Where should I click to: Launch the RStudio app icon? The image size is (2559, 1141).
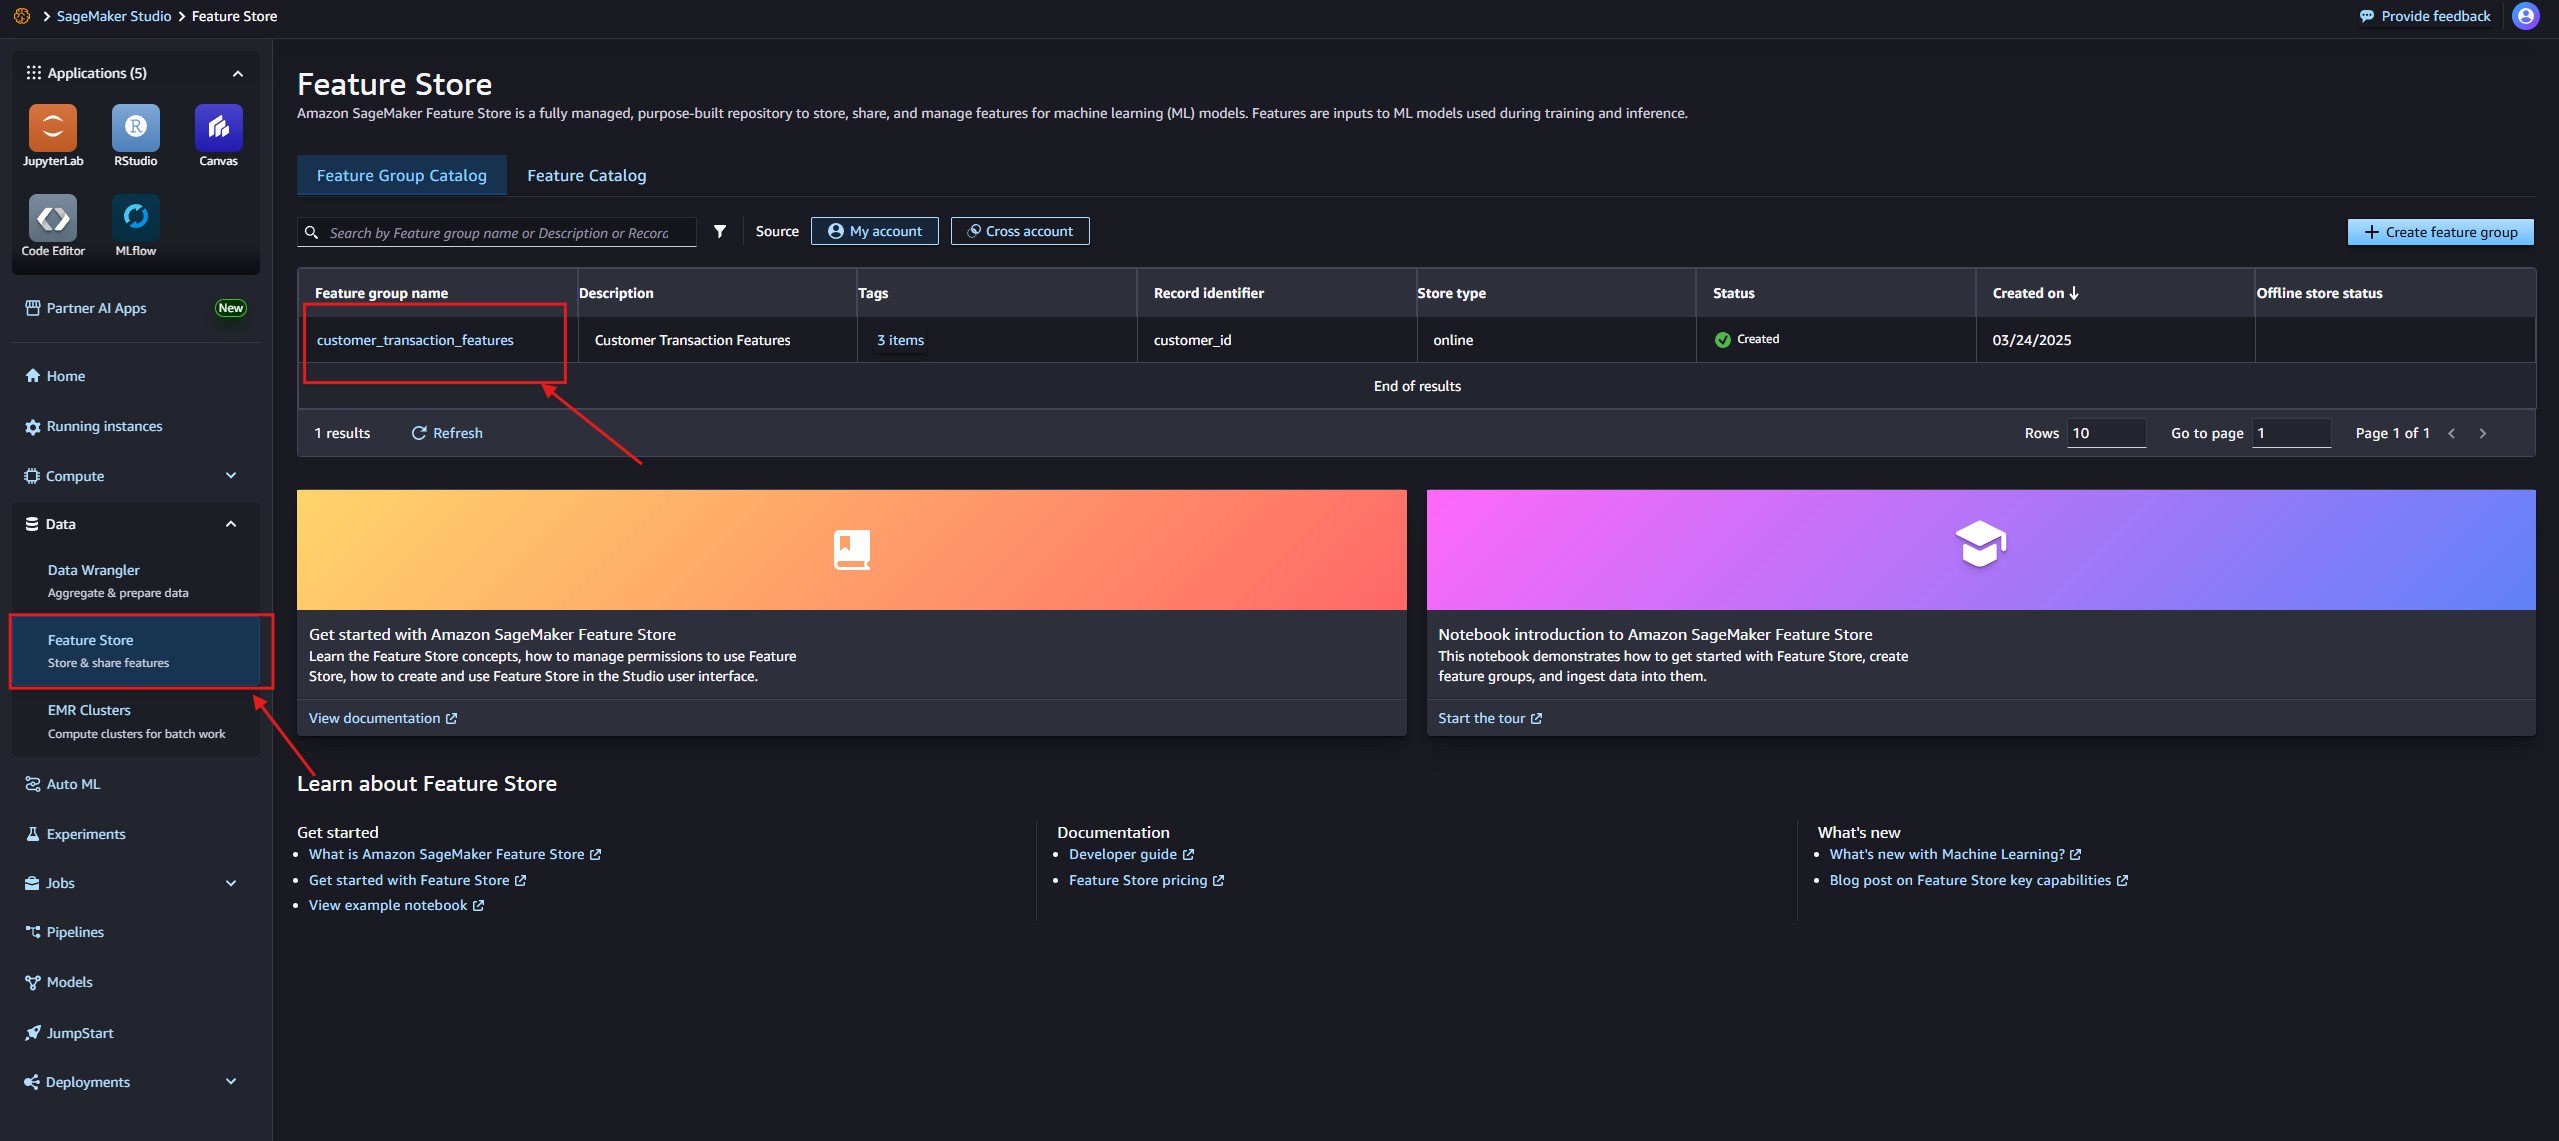[x=135, y=129]
